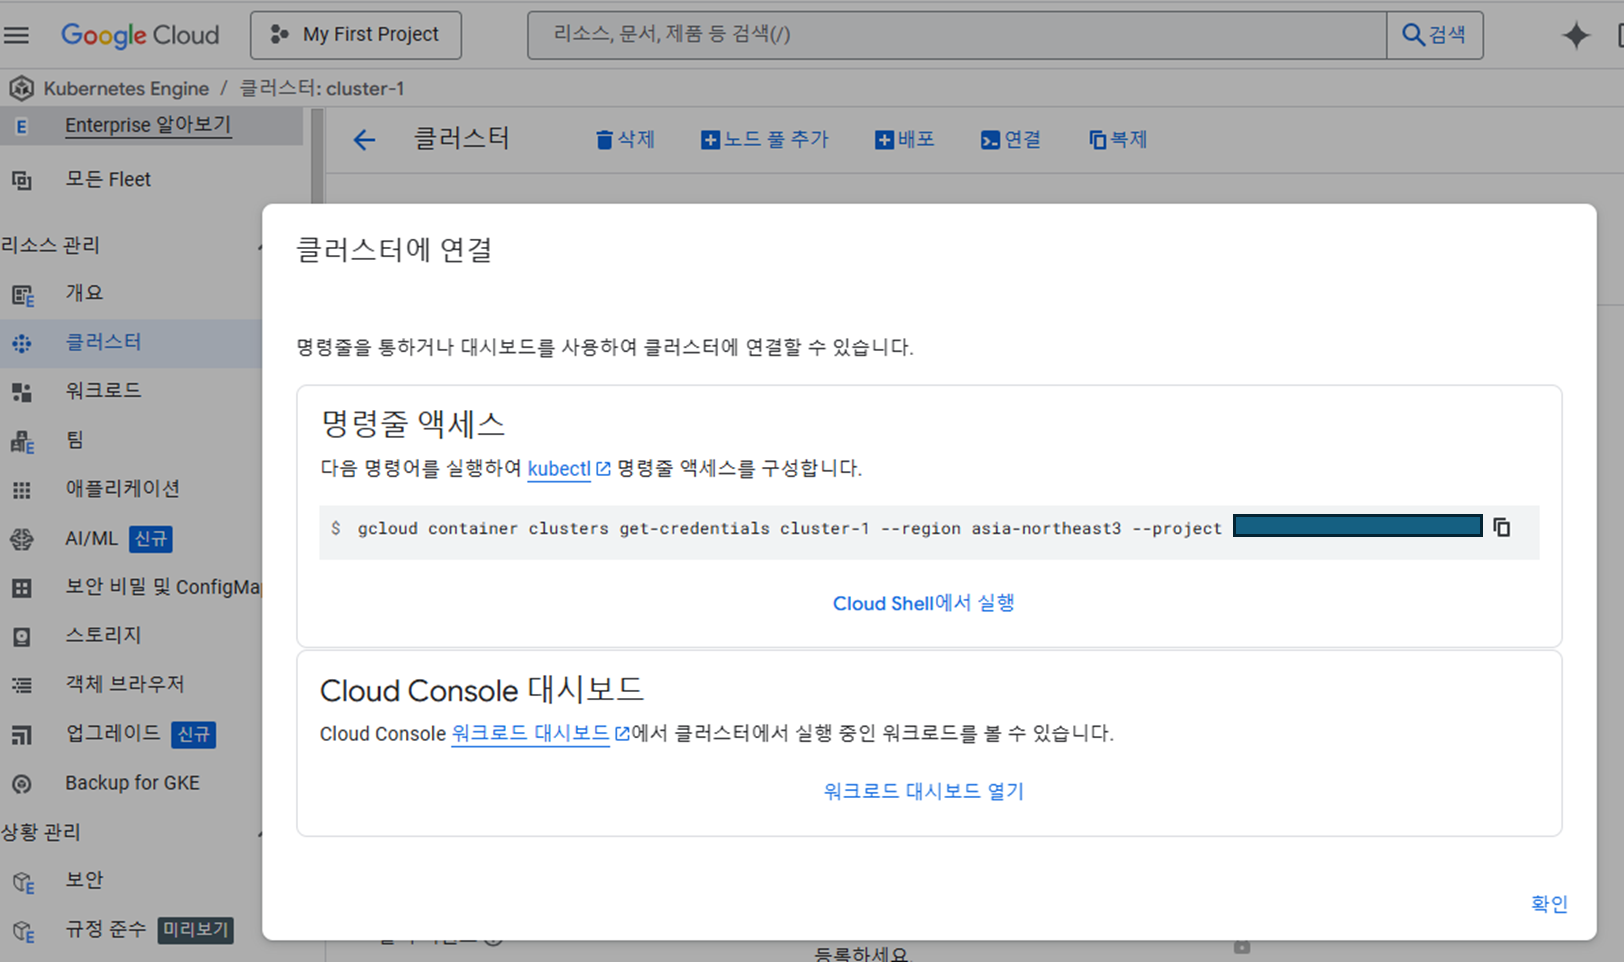Click 삭제 delete cluster button
The image size is (1624, 962).
point(625,140)
